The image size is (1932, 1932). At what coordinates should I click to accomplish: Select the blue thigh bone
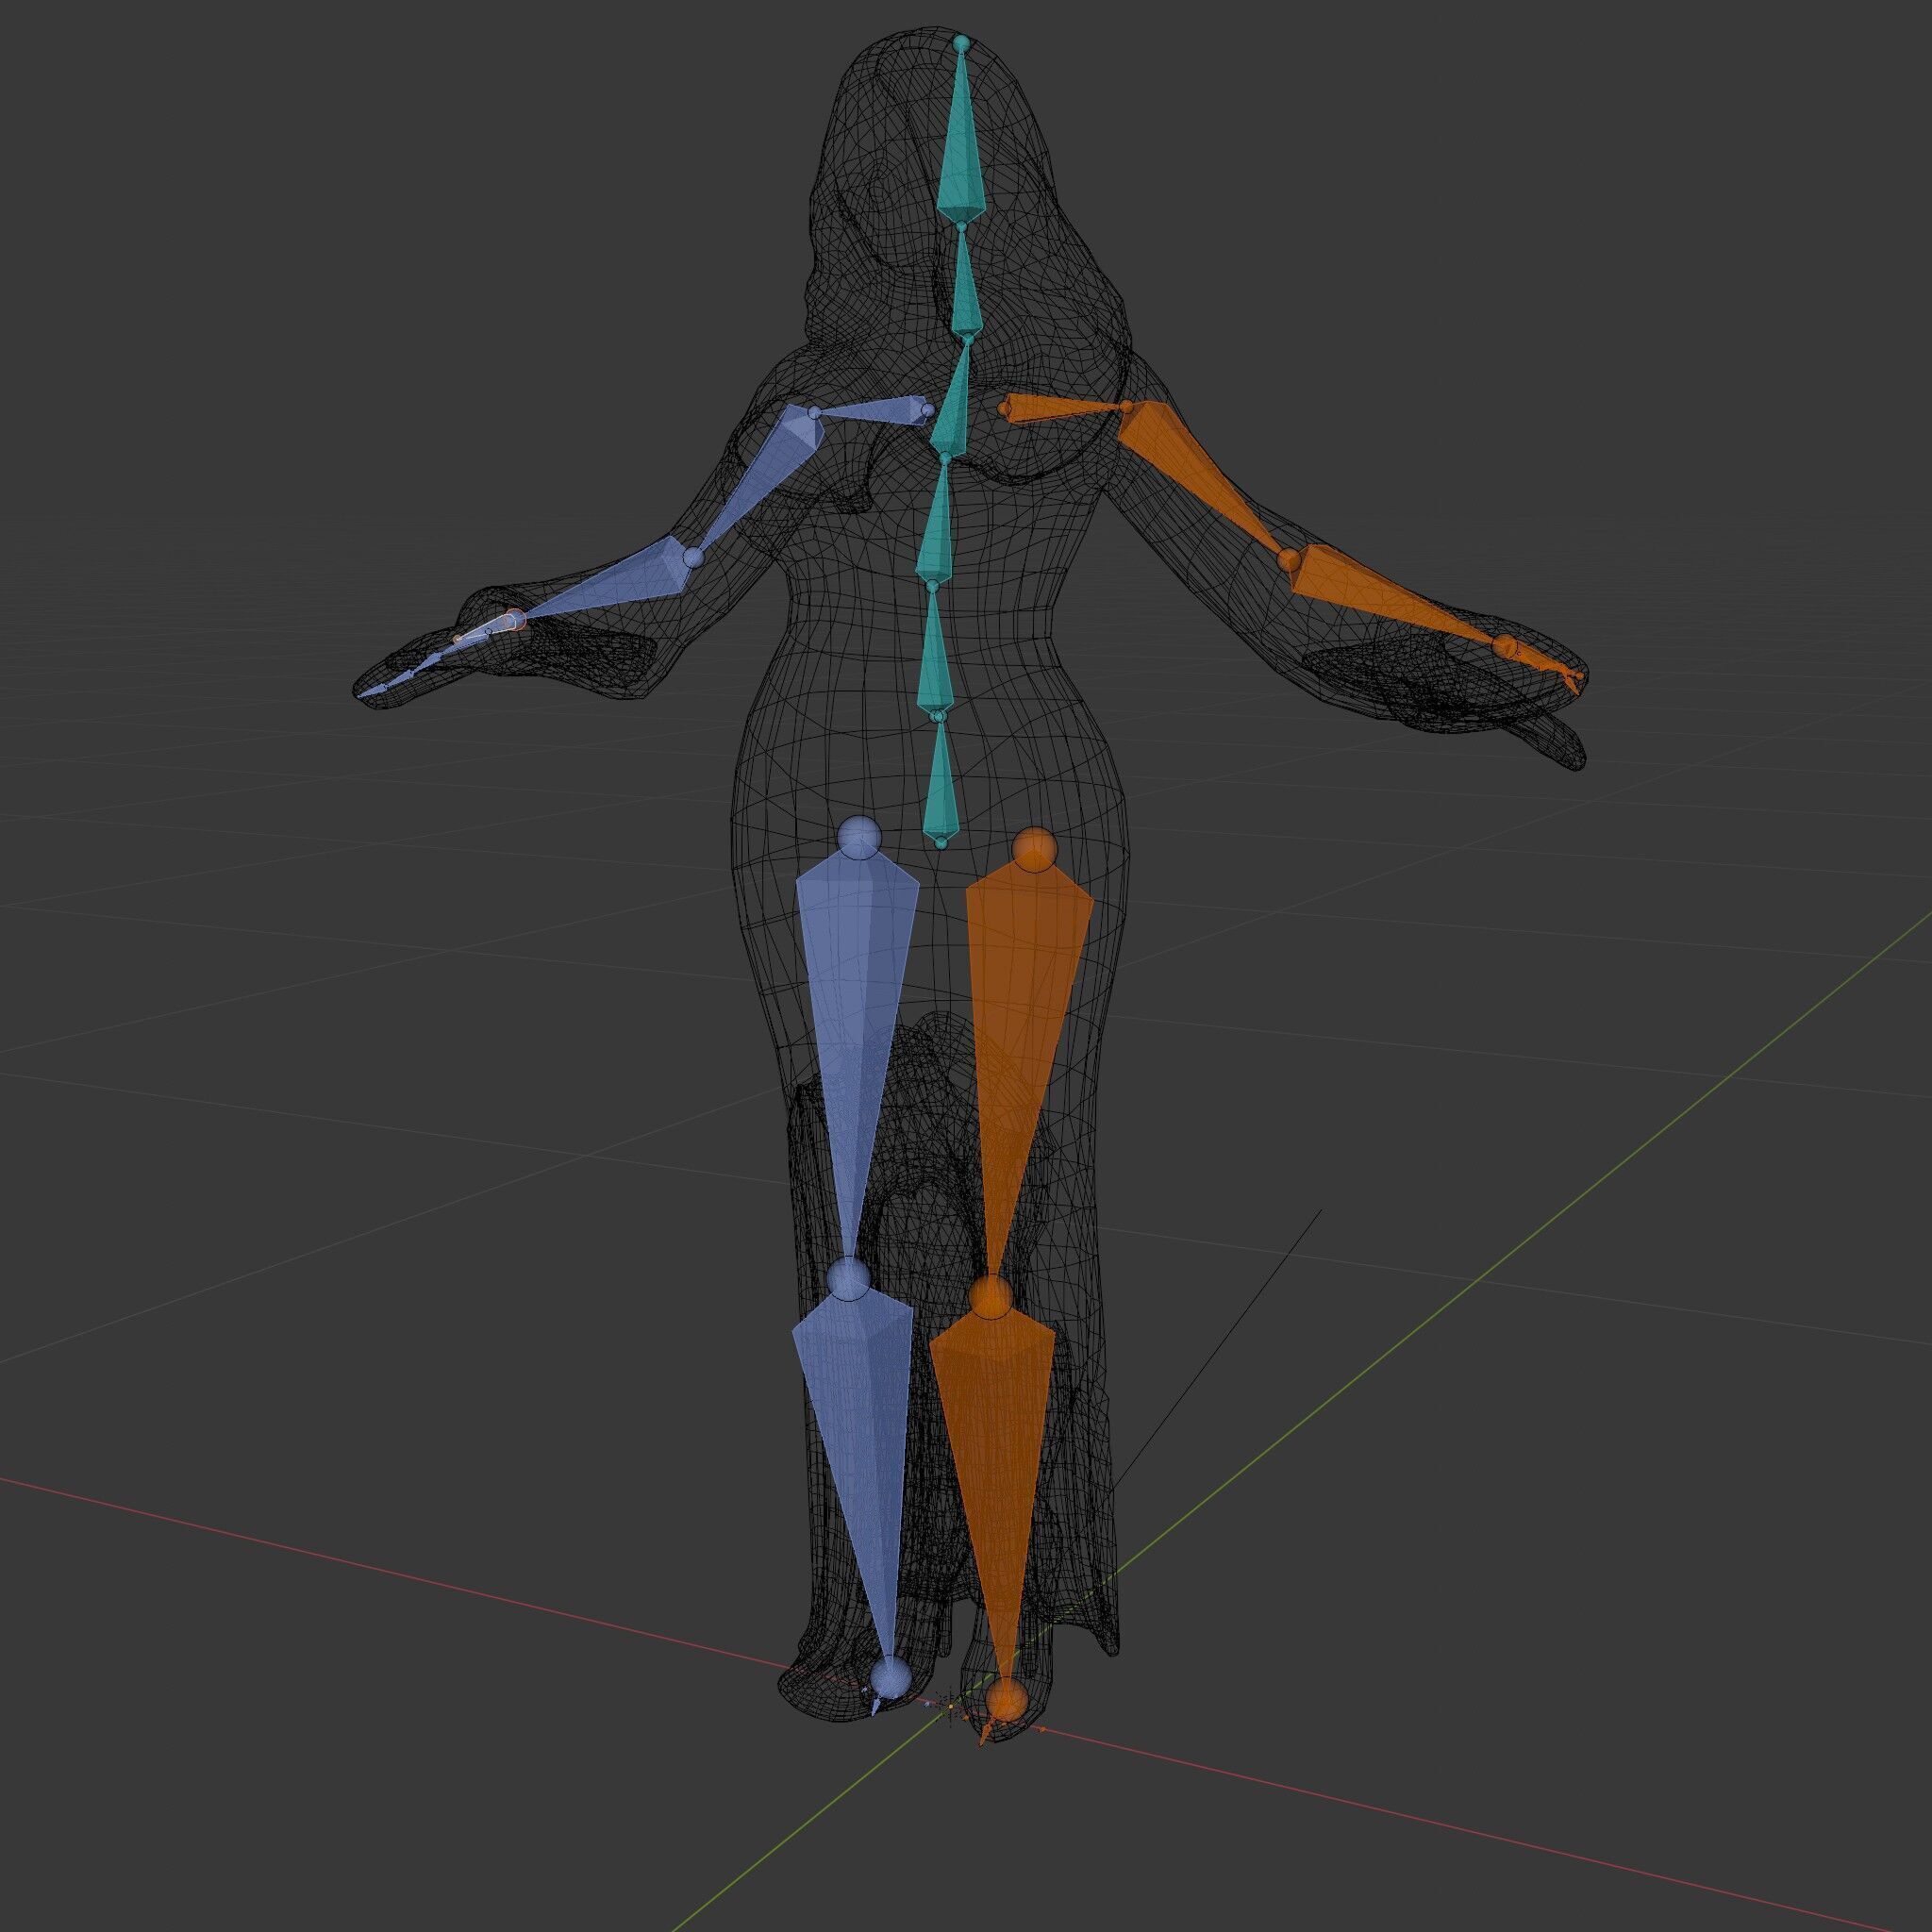click(856, 1000)
